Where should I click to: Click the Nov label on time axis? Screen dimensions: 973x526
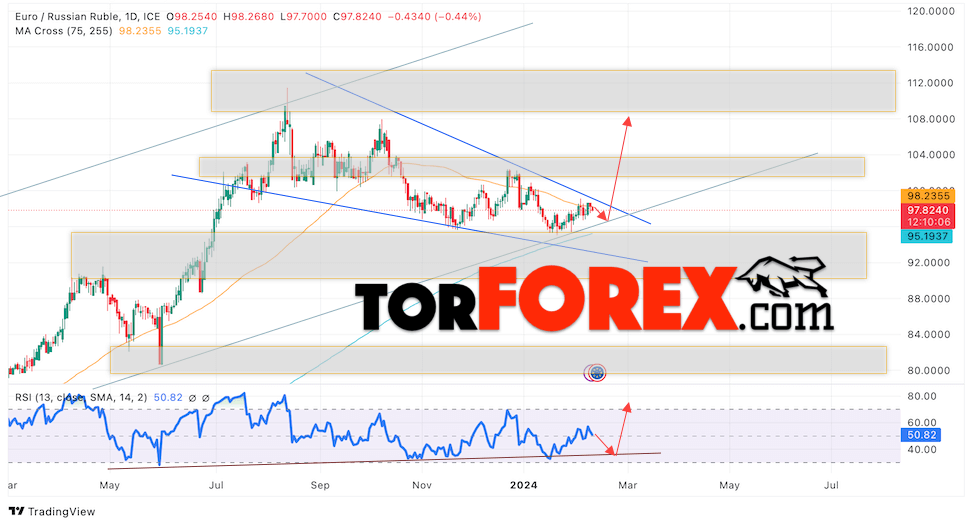[421, 485]
